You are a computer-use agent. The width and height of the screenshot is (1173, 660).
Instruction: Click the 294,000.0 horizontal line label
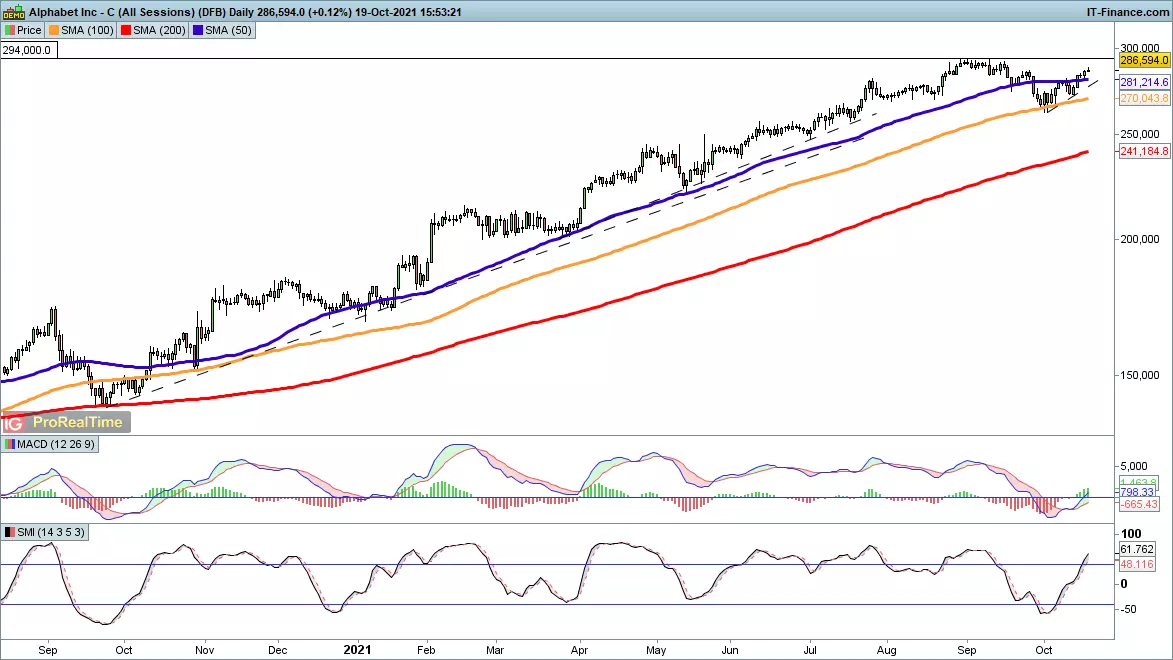(28, 48)
